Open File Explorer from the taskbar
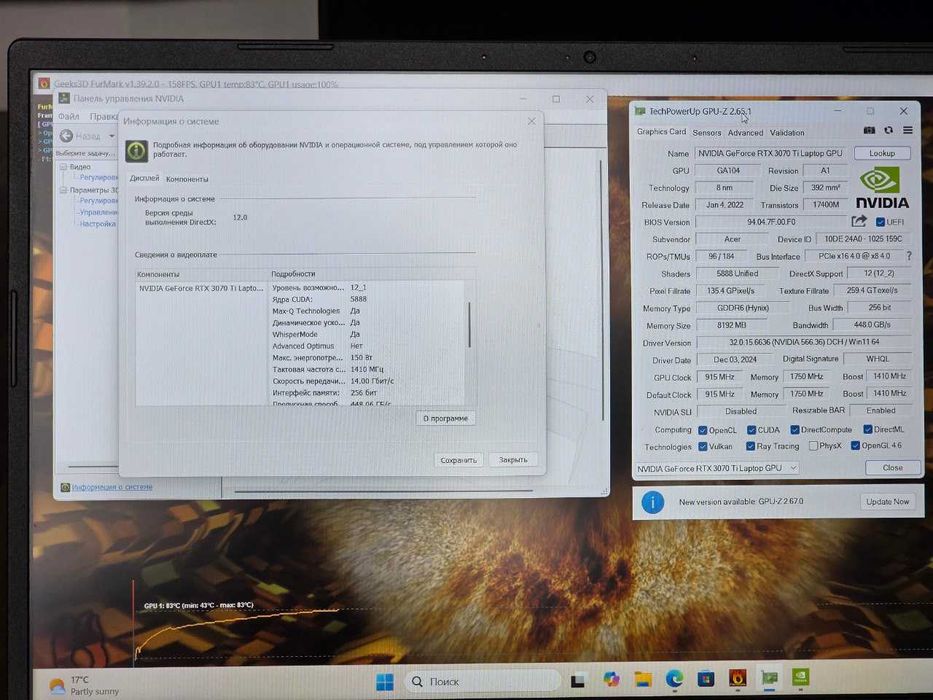The image size is (933, 700). [x=643, y=679]
